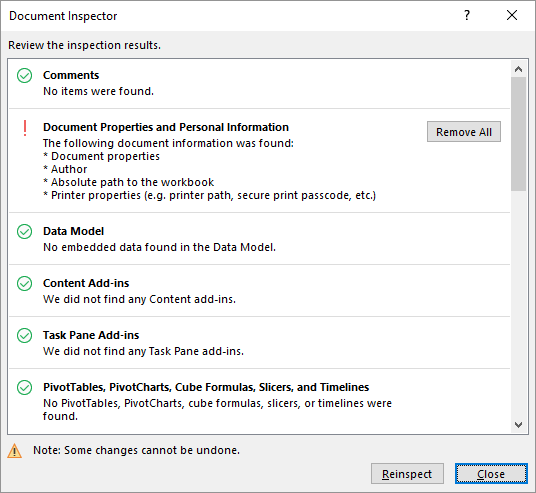Click the scrollbar down arrow

pyautogui.click(x=518, y=425)
